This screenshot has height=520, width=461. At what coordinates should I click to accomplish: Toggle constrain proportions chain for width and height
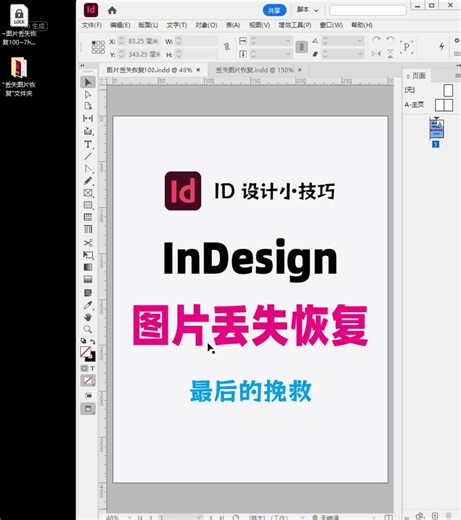[x=227, y=47]
